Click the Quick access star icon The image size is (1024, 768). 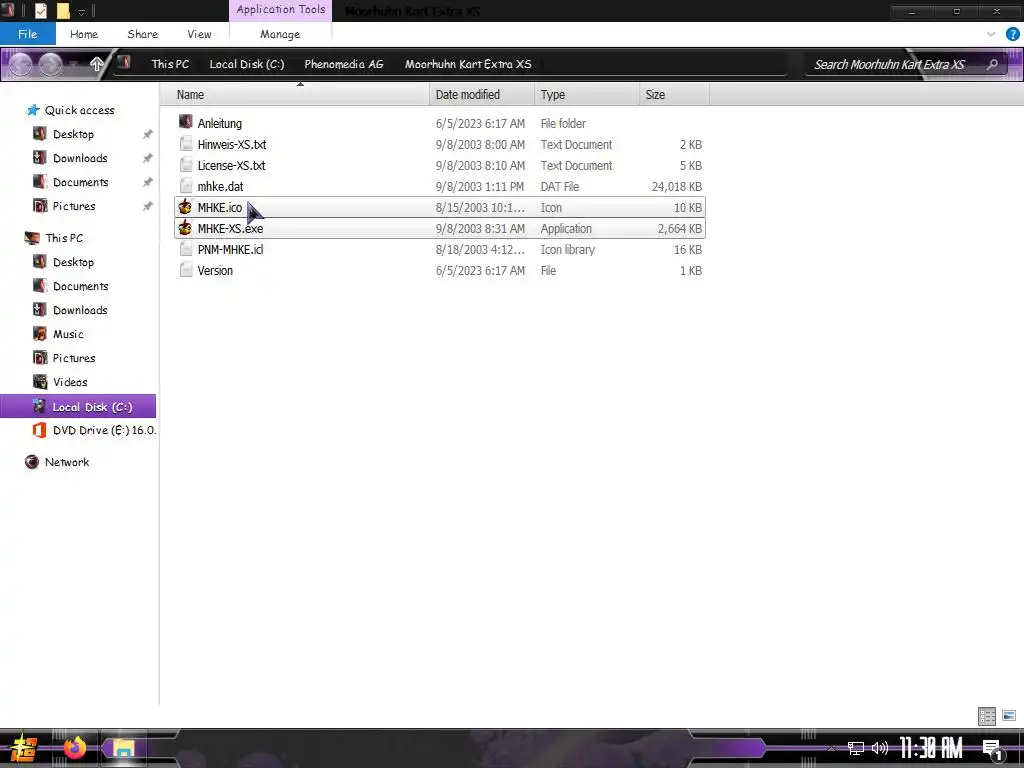click(x=33, y=110)
